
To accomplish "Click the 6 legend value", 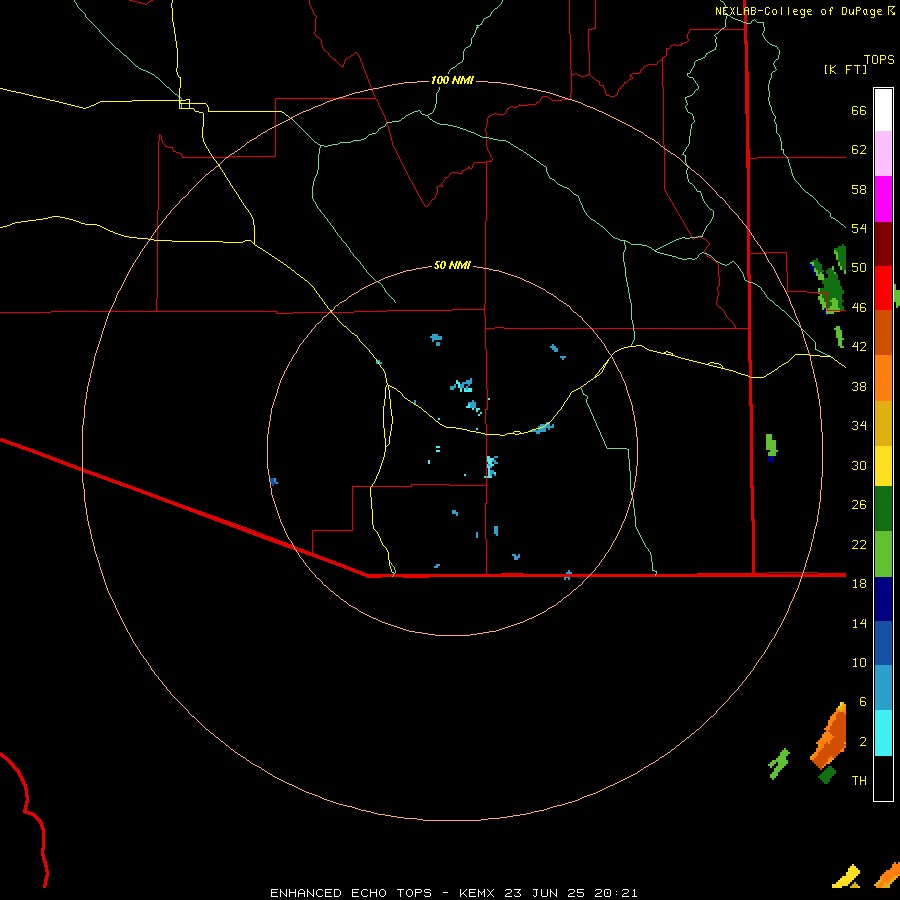I will click(x=863, y=702).
